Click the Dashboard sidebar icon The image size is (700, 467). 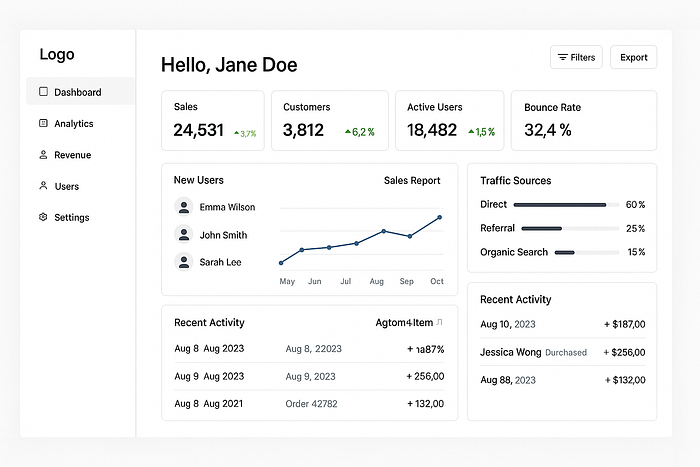click(43, 92)
